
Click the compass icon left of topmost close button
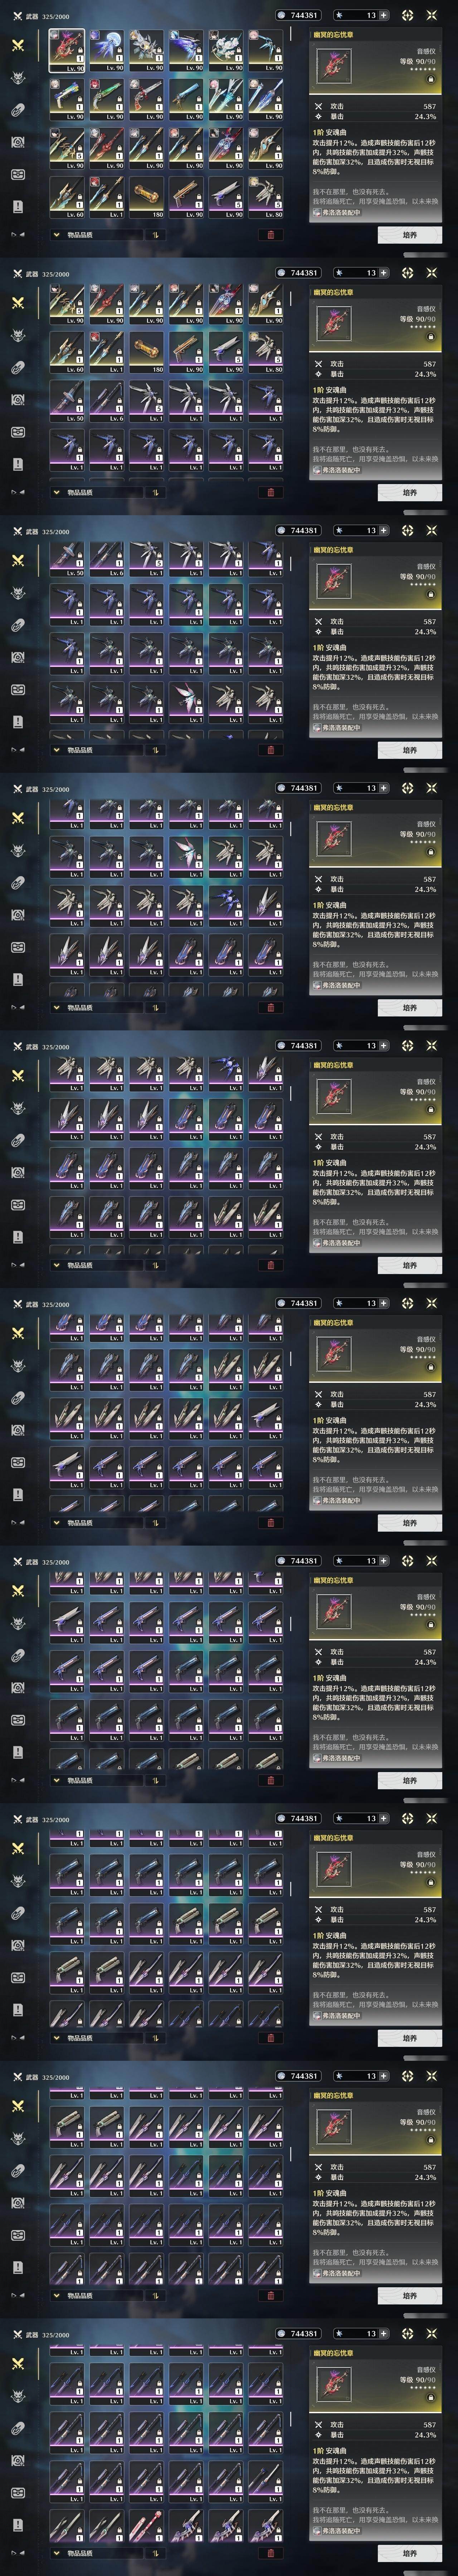(x=407, y=15)
